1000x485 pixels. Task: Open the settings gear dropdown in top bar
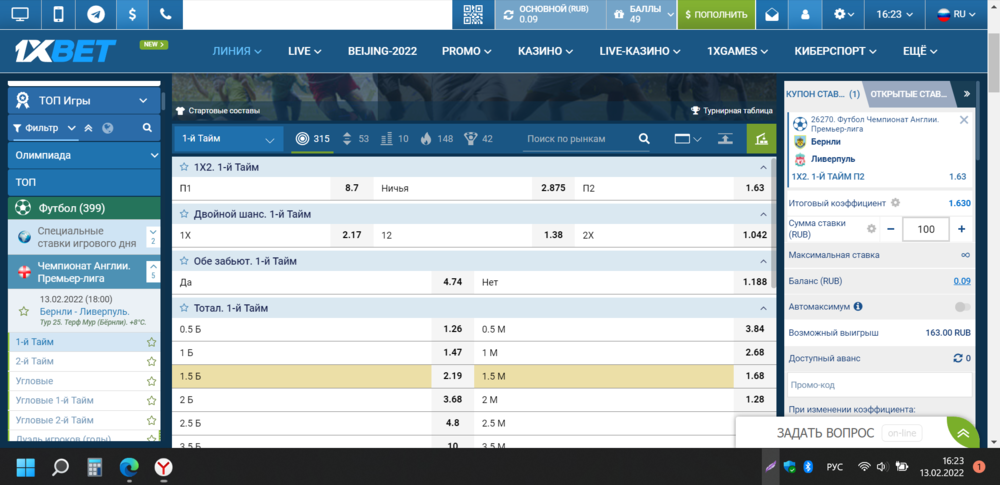click(844, 14)
